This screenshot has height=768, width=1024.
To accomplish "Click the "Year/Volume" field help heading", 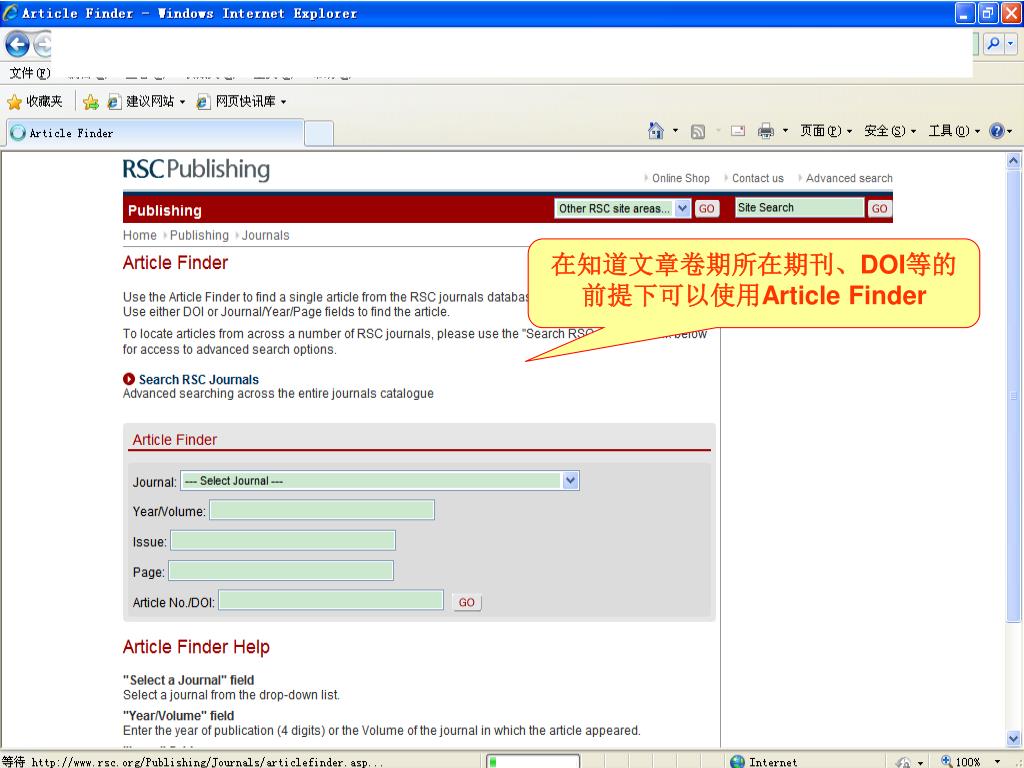I will pyautogui.click(x=178, y=715).
